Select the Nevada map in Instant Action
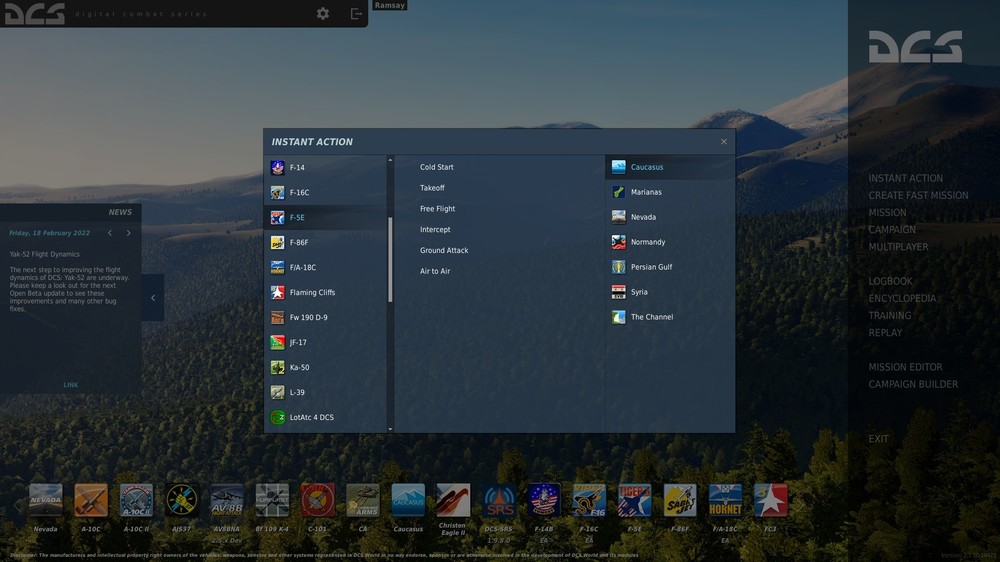 pyautogui.click(x=670, y=217)
